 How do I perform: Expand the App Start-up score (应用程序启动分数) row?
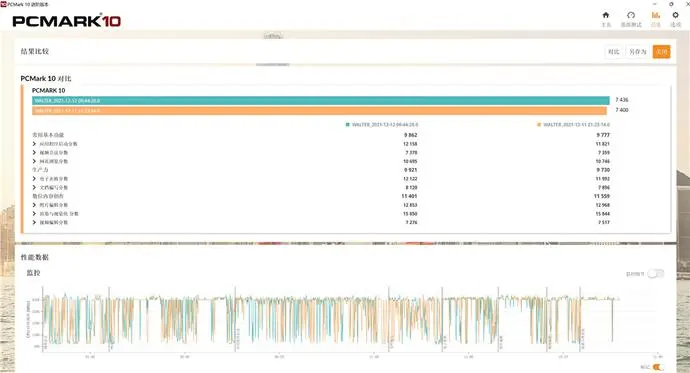[34, 144]
